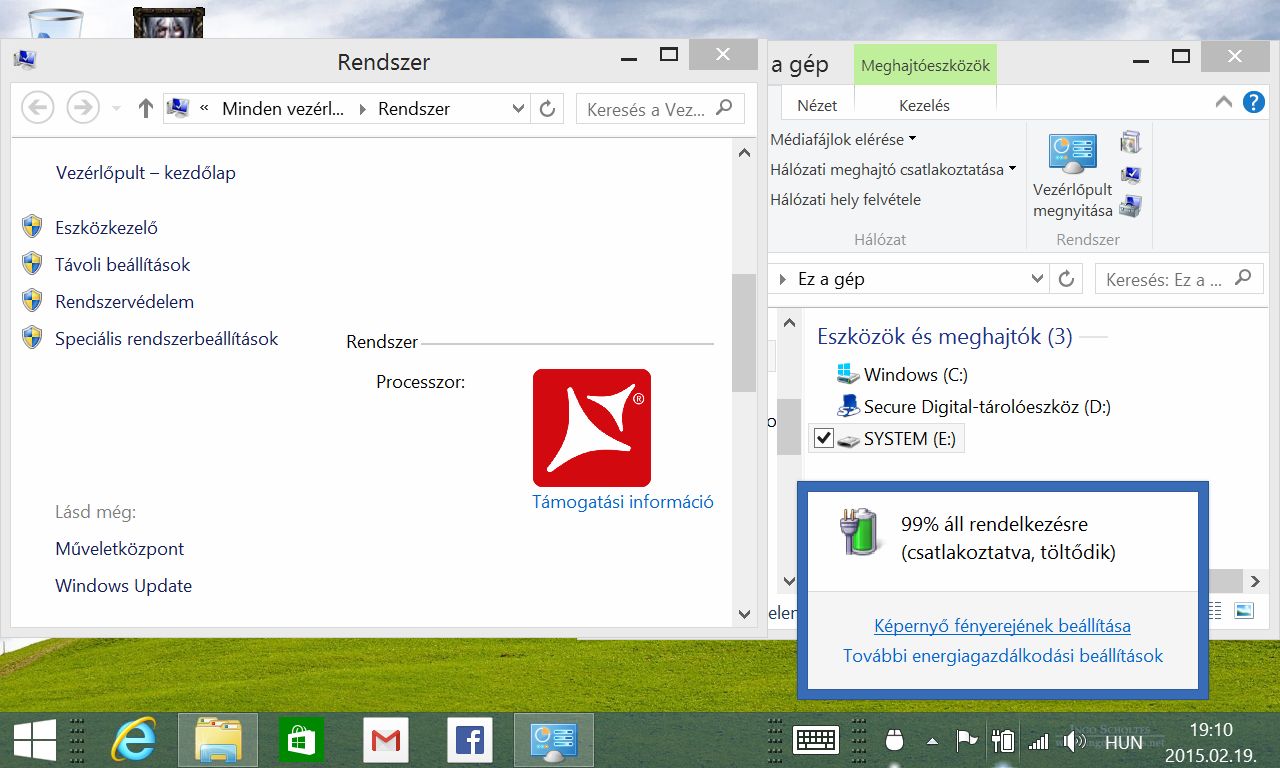
Task: Open Facebook taskbar shortcut
Action: coord(470,740)
